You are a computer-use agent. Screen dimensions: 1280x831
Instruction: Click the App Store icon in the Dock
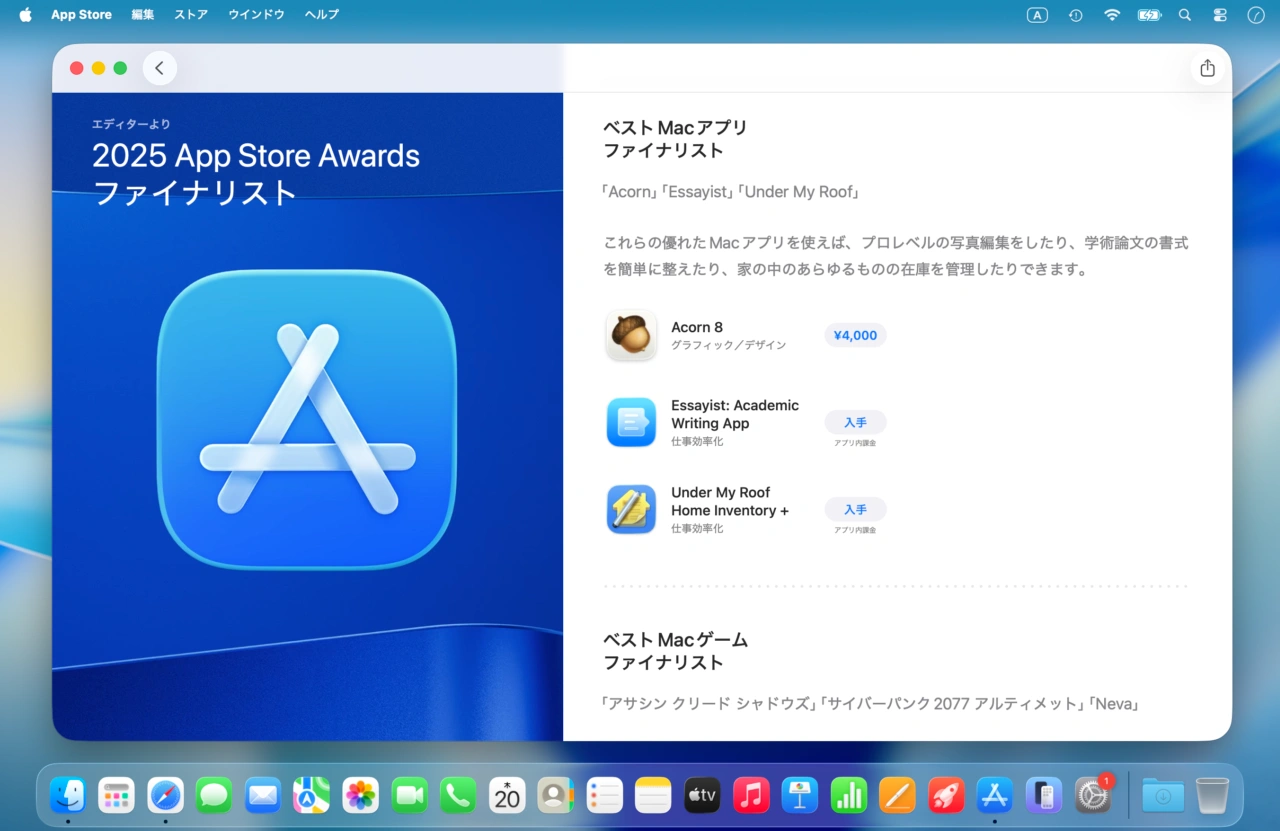pyautogui.click(x=994, y=795)
